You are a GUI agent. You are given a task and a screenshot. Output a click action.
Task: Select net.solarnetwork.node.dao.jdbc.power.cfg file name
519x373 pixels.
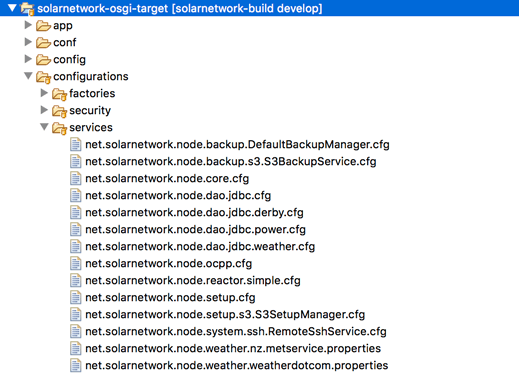pyautogui.click(x=195, y=230)
